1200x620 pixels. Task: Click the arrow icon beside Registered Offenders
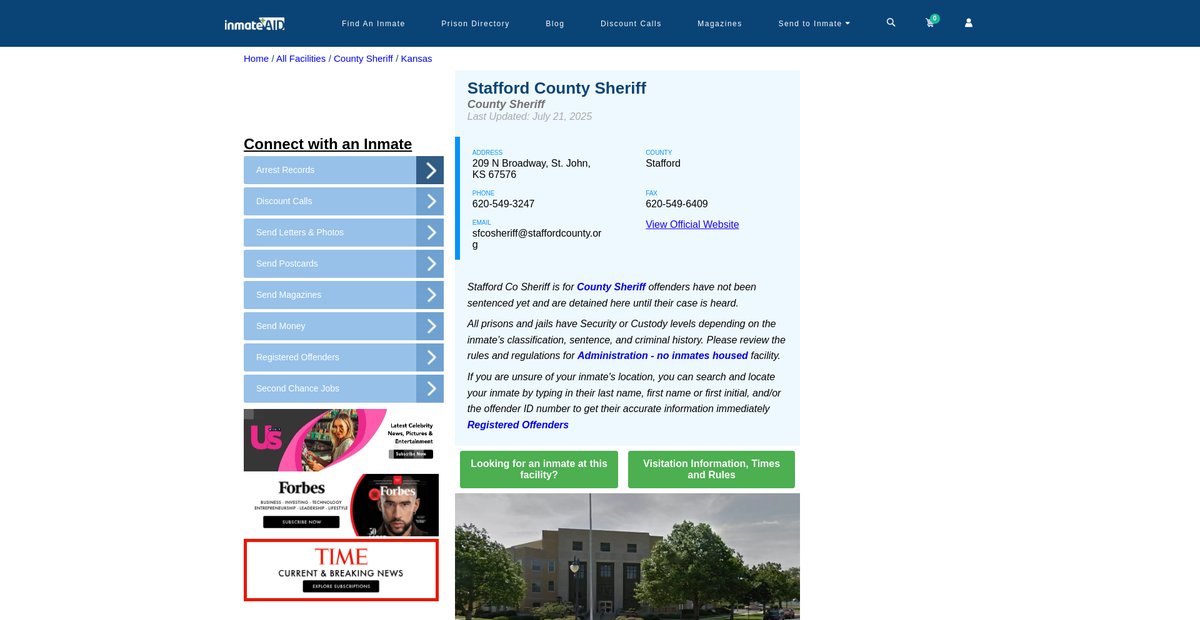click(x=430, y=357)
